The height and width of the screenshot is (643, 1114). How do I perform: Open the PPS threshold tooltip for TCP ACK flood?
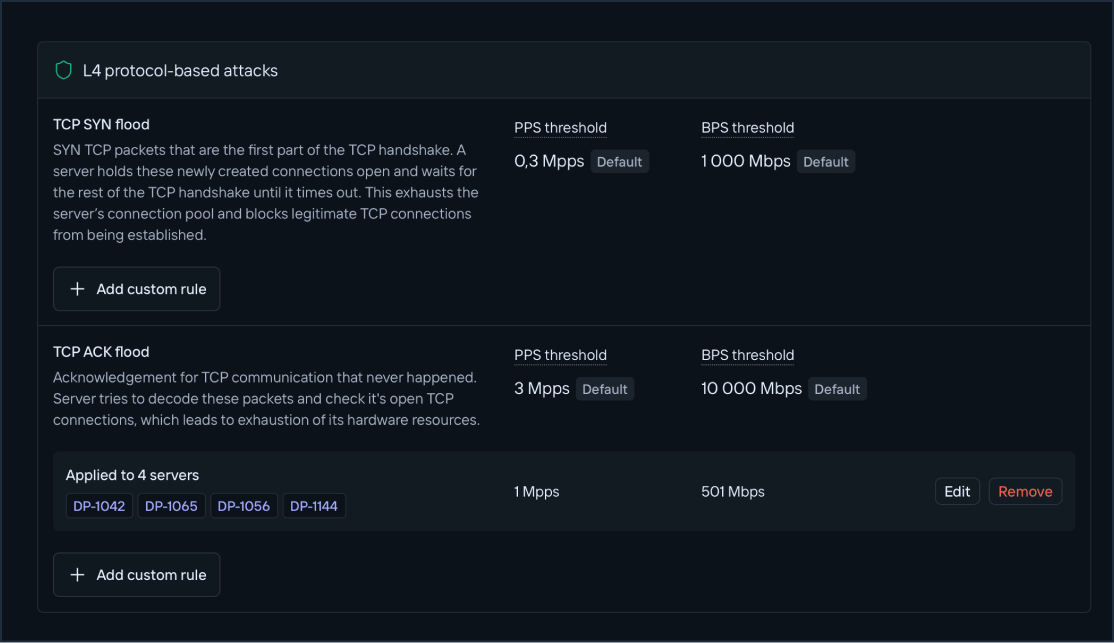click(x=560, y=354)
